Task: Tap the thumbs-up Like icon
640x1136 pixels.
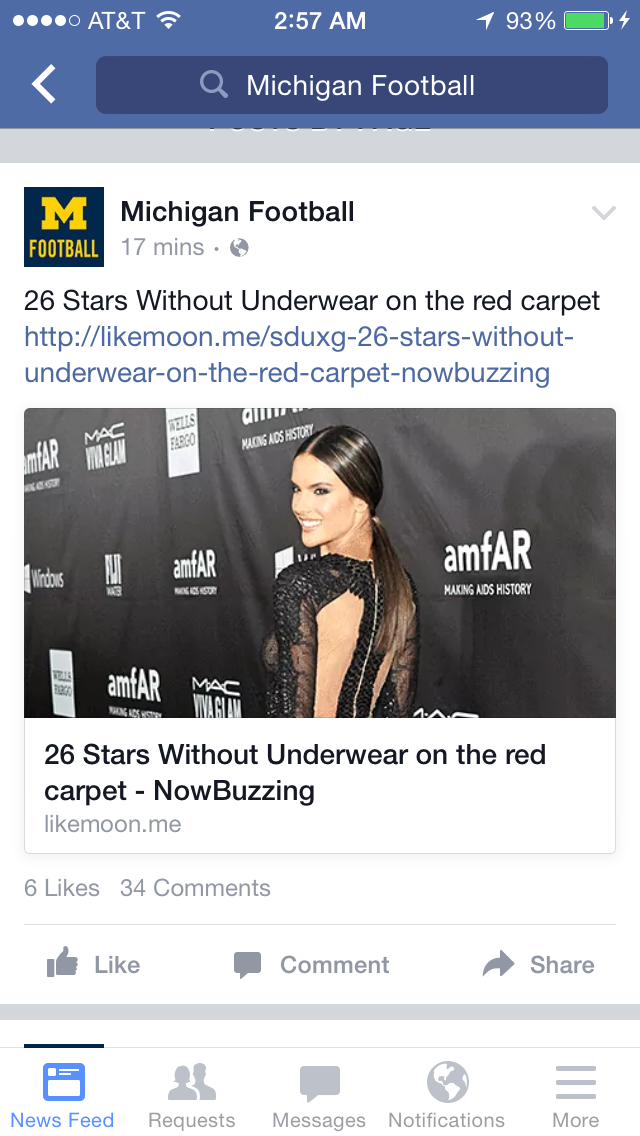Action: click(x=62, y=963)
